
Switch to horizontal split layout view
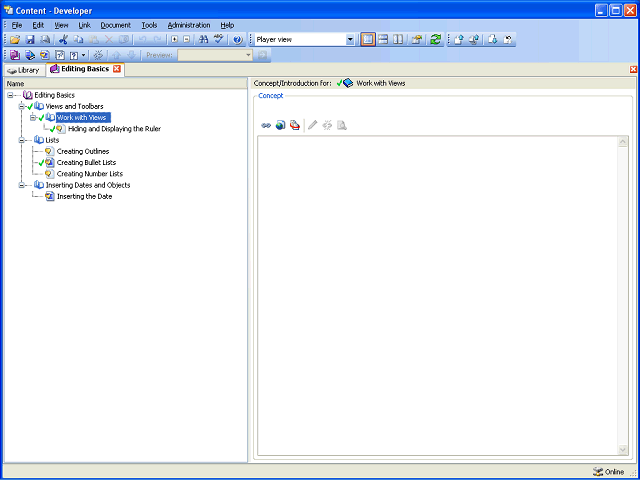click(383, 40)
